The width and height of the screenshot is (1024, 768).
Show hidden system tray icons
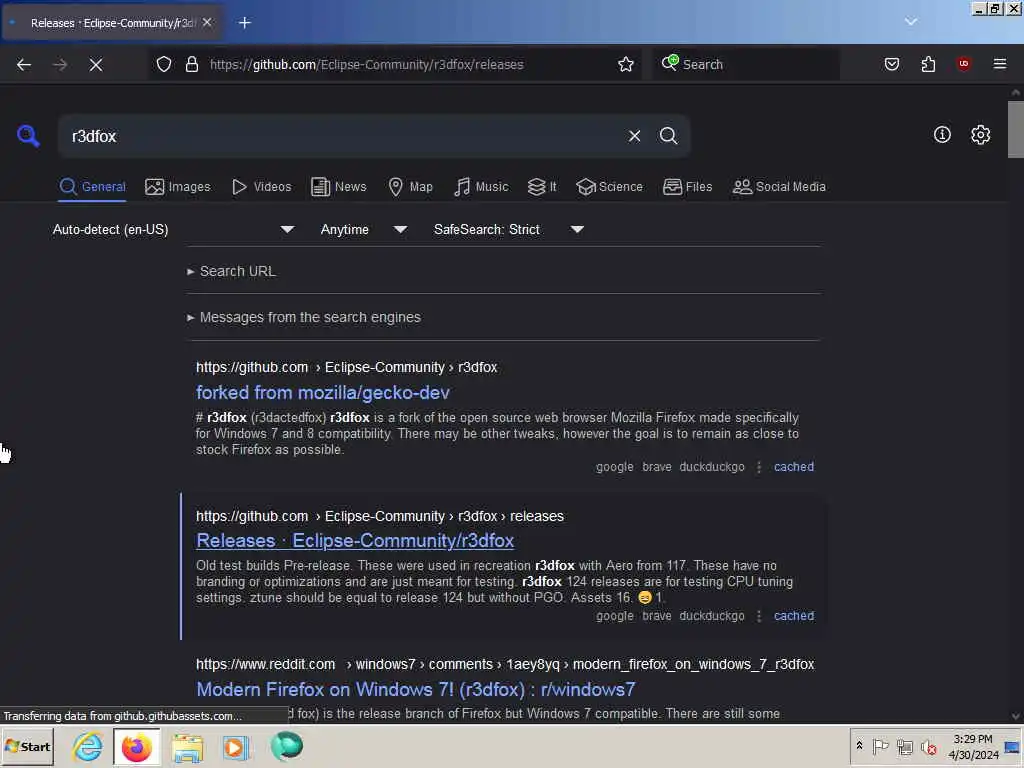[859, 746]
